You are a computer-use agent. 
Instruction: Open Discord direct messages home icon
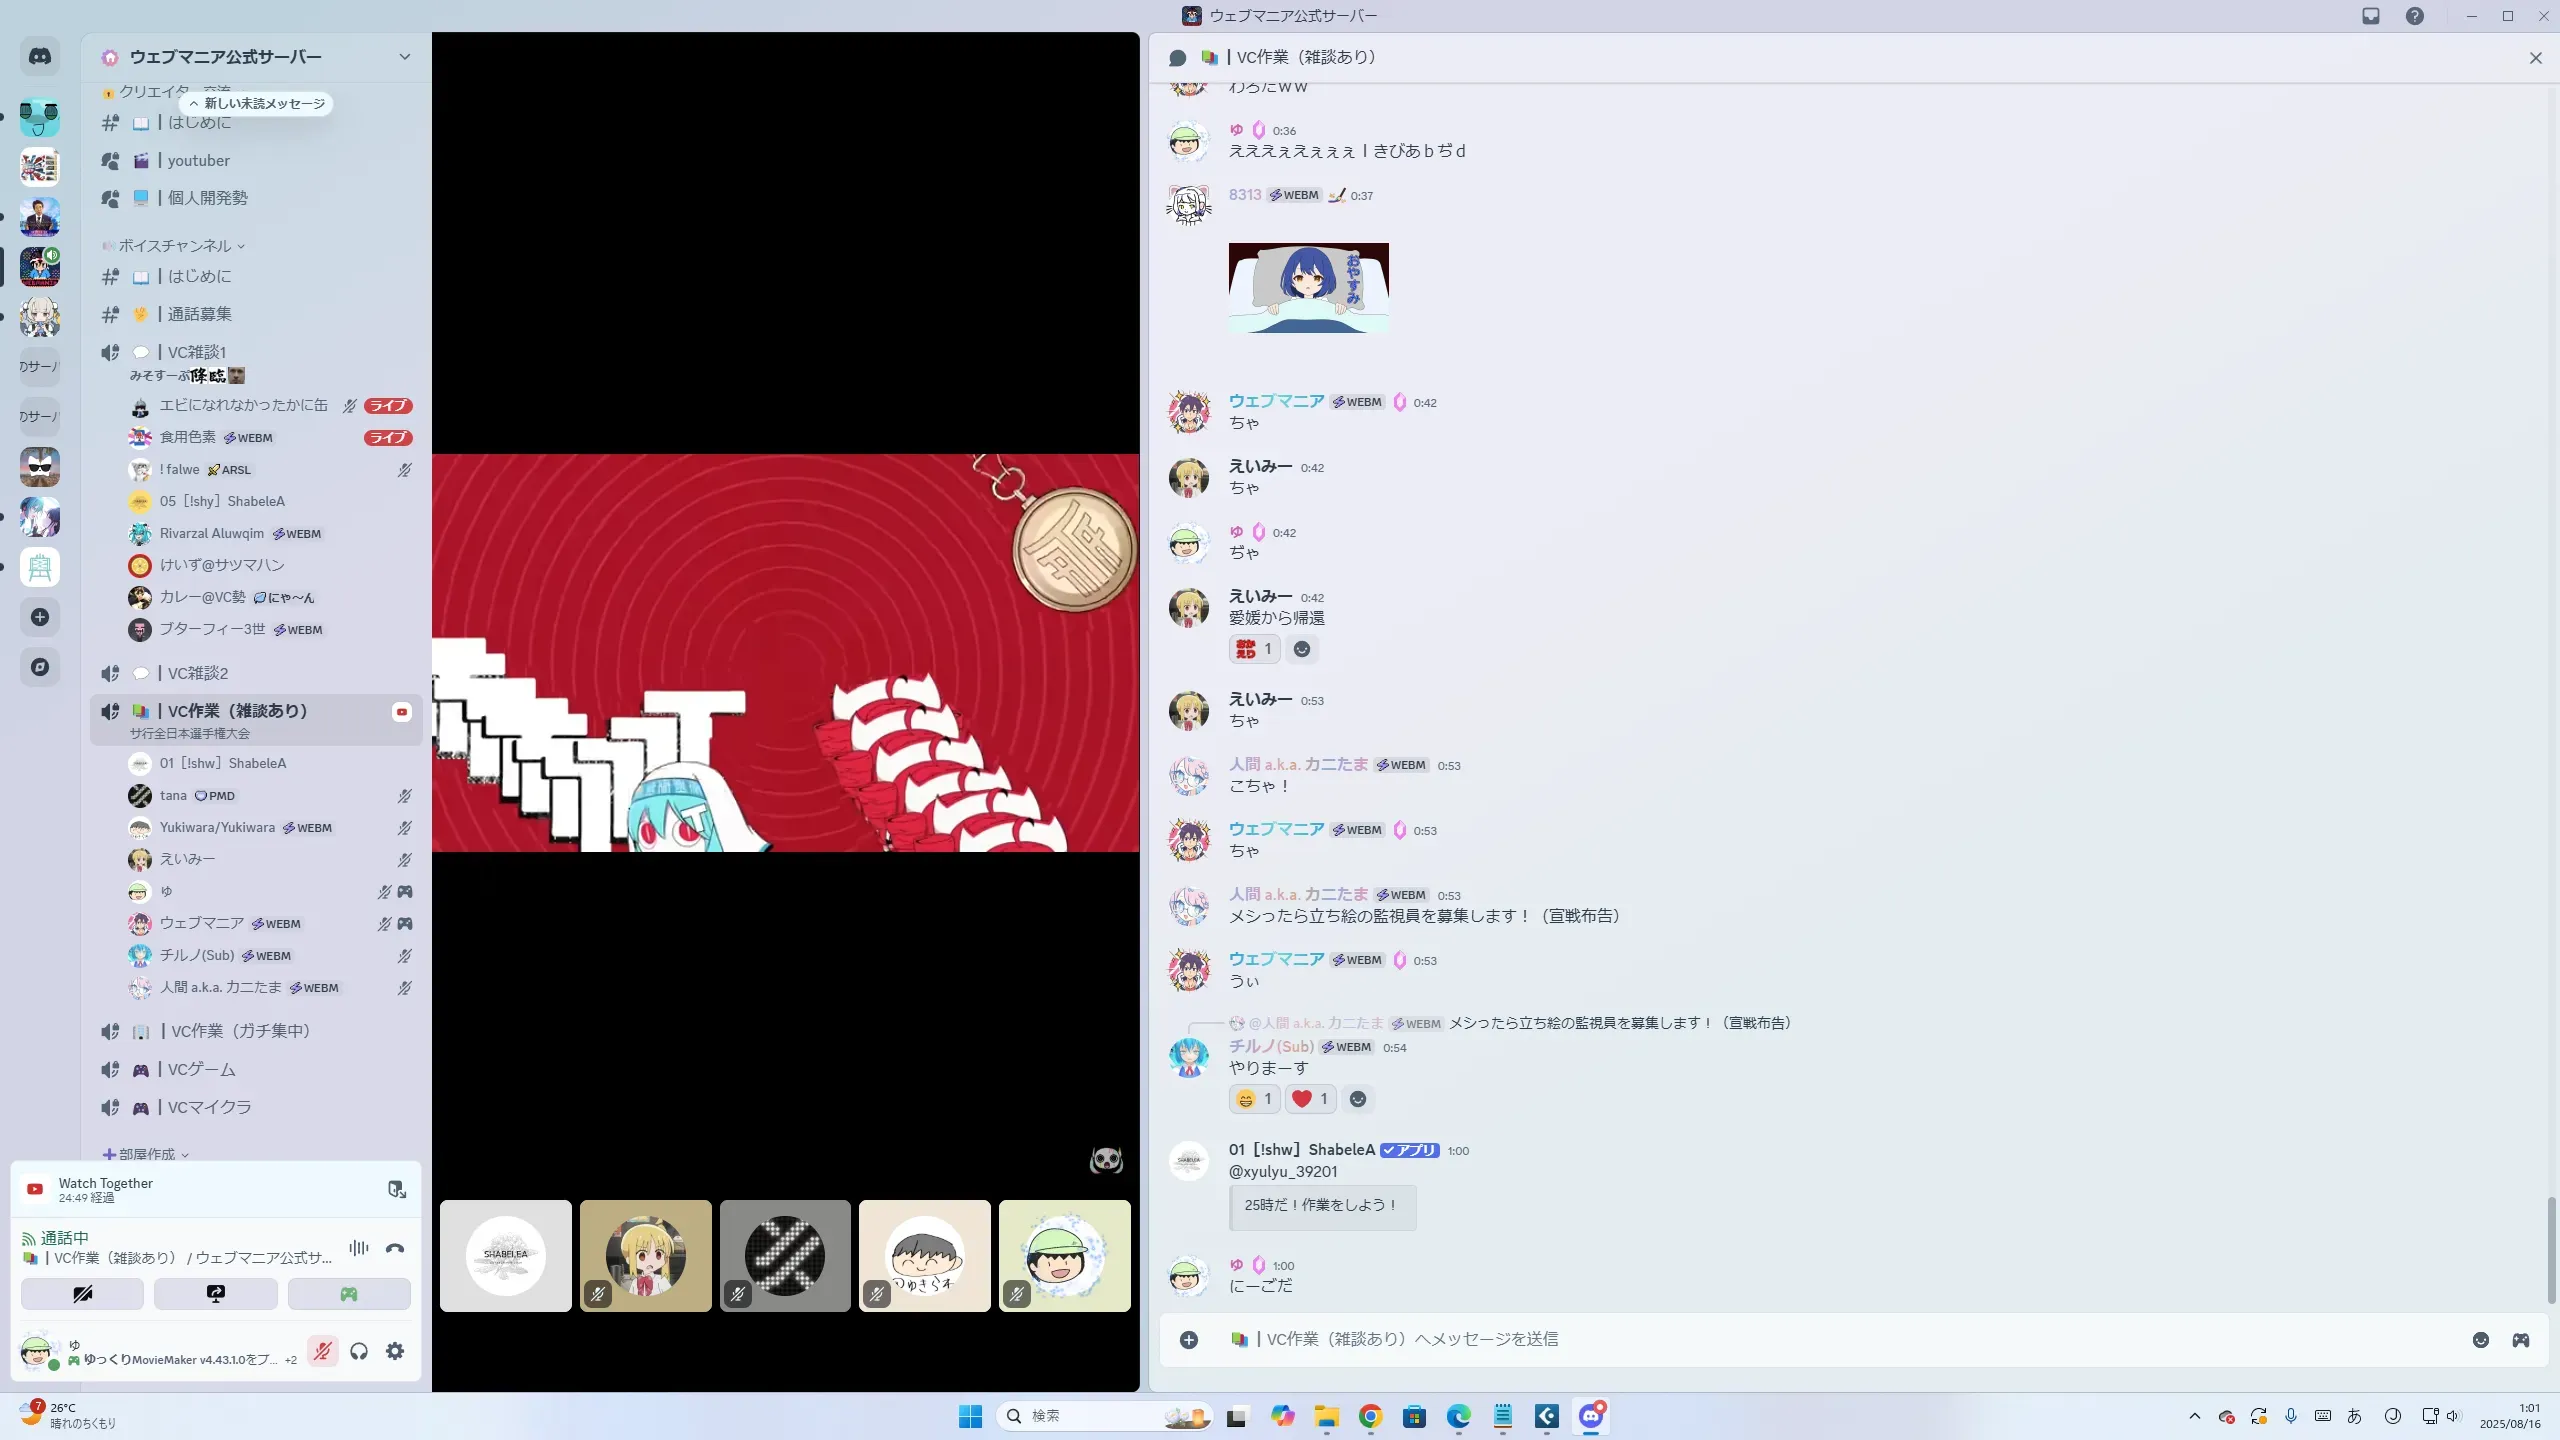[x=40, y=56]
